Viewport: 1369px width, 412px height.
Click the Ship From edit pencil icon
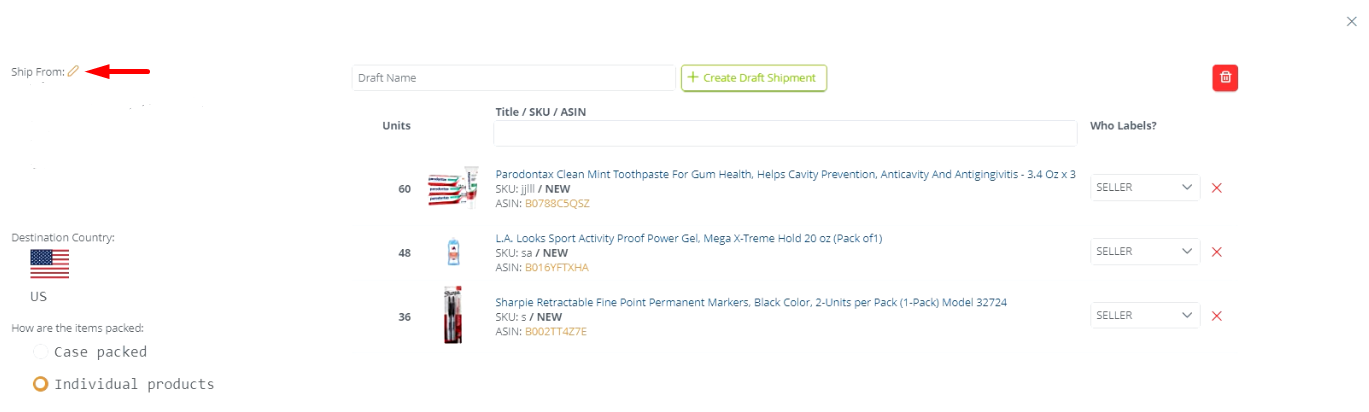point(73,71)
